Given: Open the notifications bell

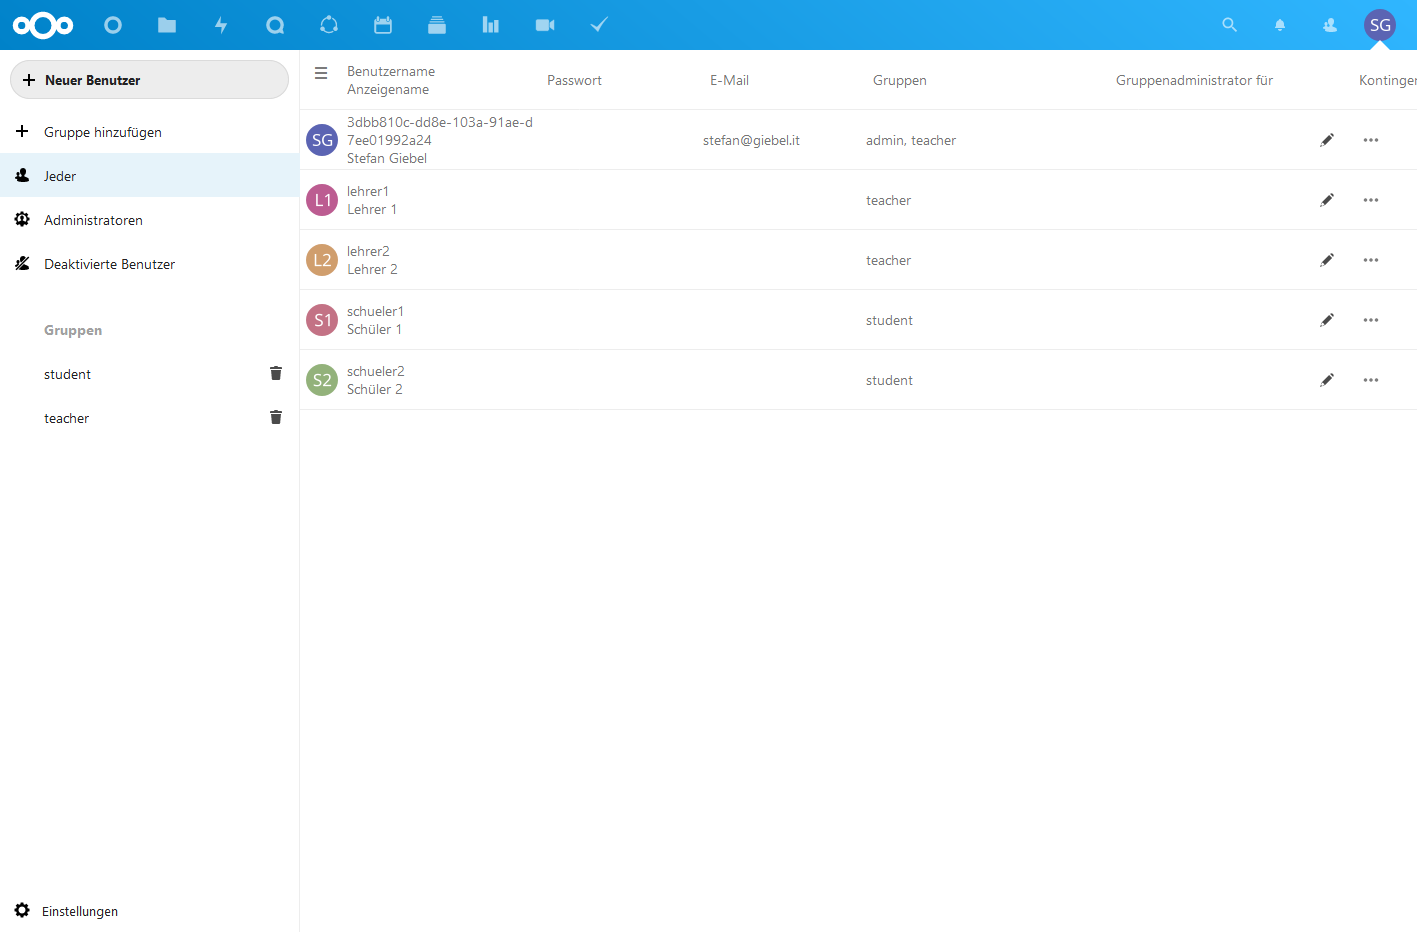Looking at the screenshot, I should pyautogui.click(x=1280, y=25).
